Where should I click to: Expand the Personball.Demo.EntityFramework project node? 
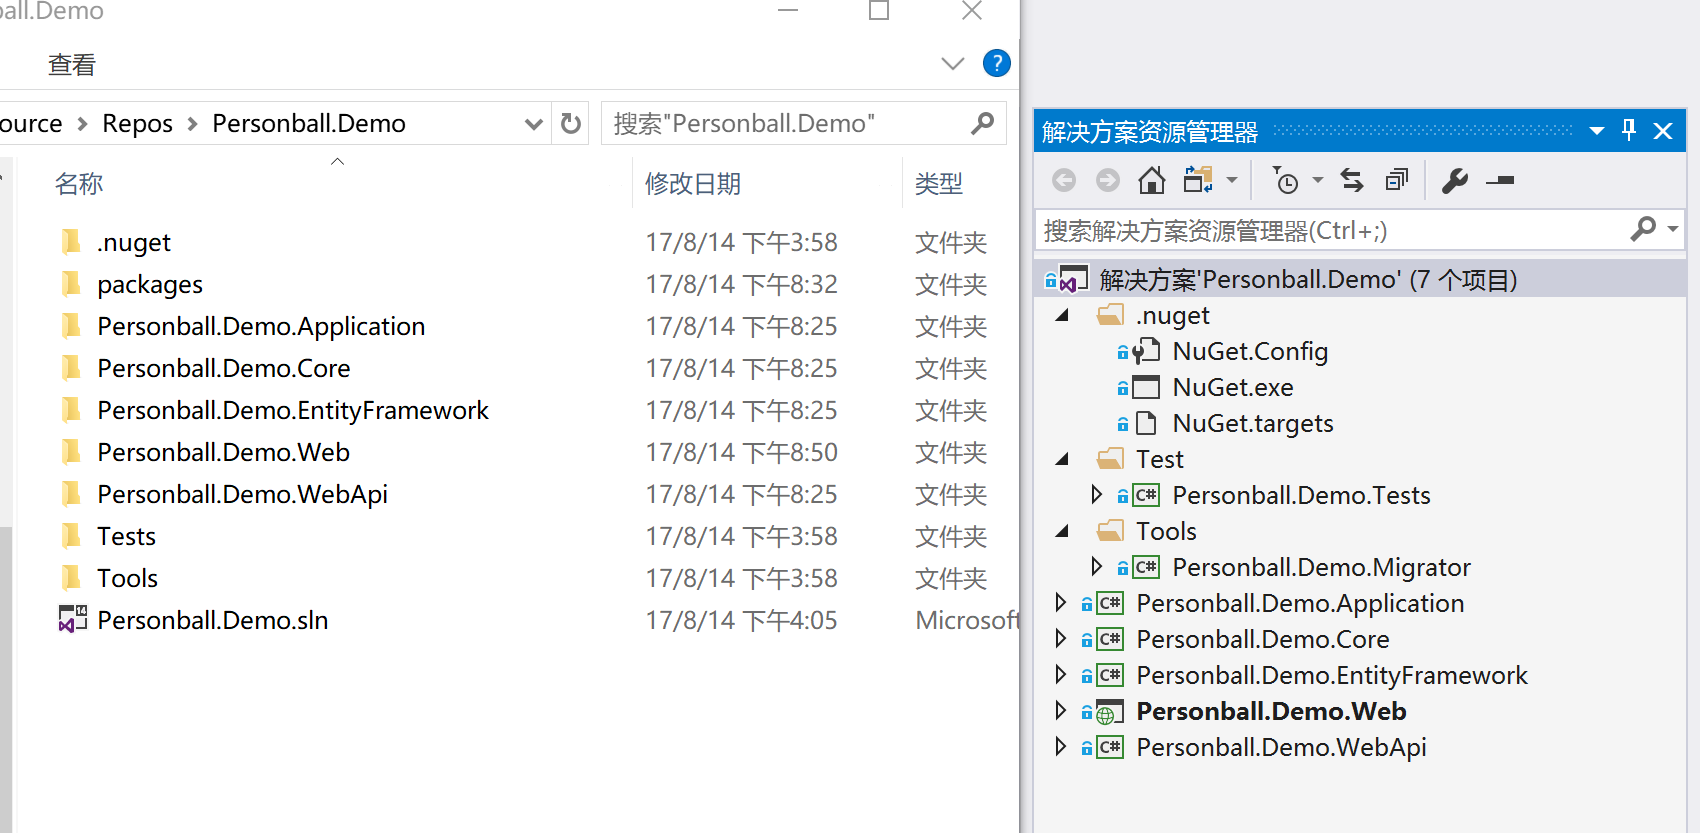click(1060, 674)
